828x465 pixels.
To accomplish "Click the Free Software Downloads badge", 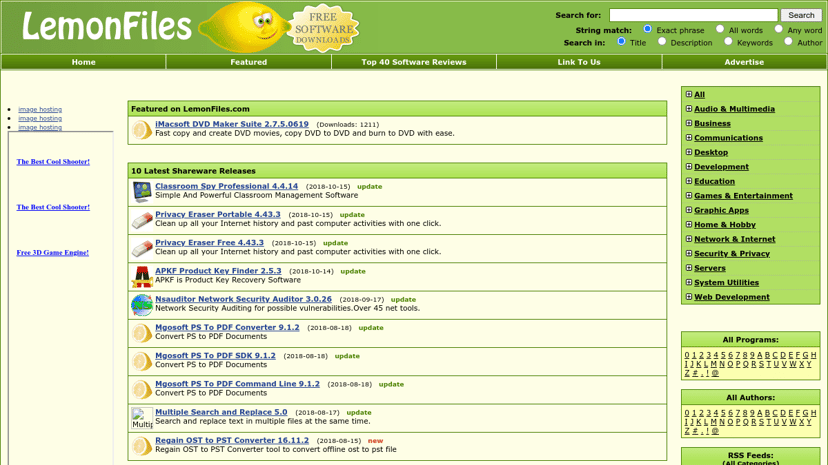I will [323, 29].
